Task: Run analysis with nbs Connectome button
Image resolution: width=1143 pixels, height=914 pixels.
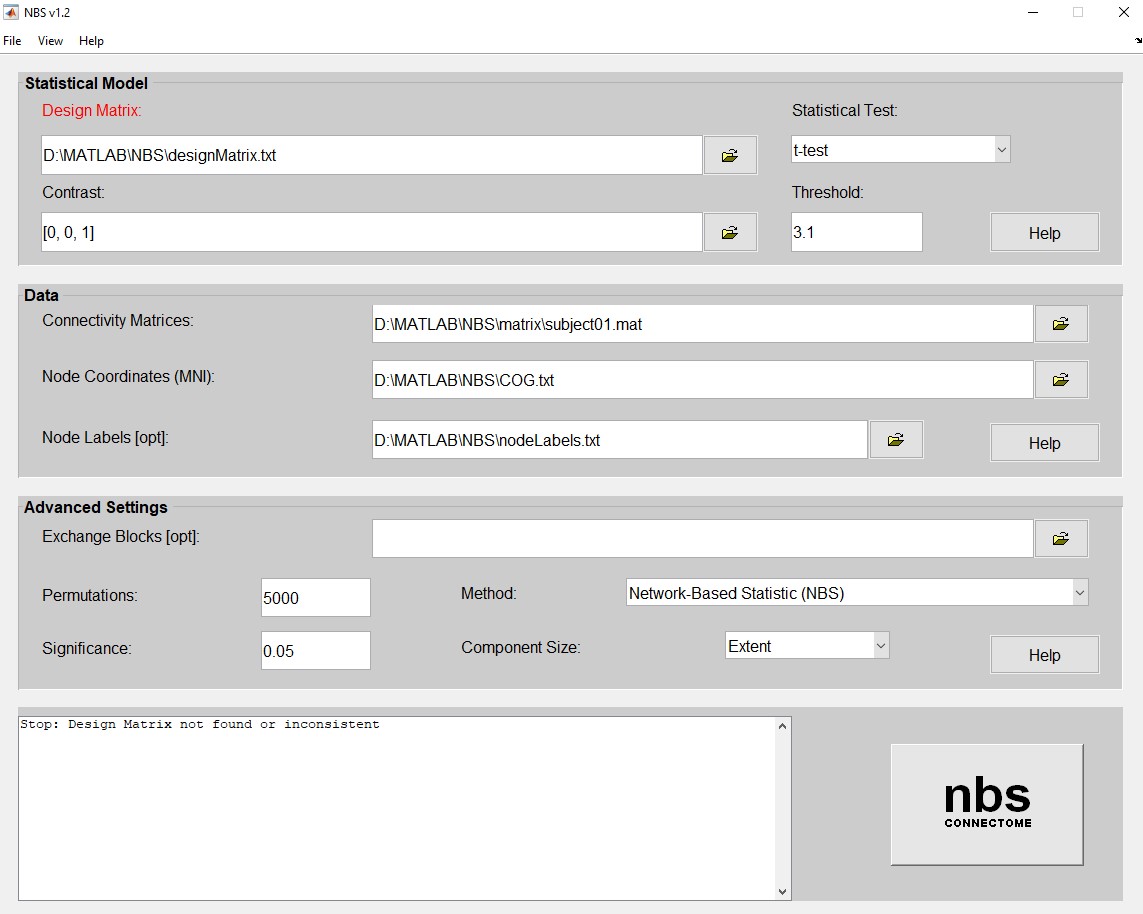Action: pos(986,804)
